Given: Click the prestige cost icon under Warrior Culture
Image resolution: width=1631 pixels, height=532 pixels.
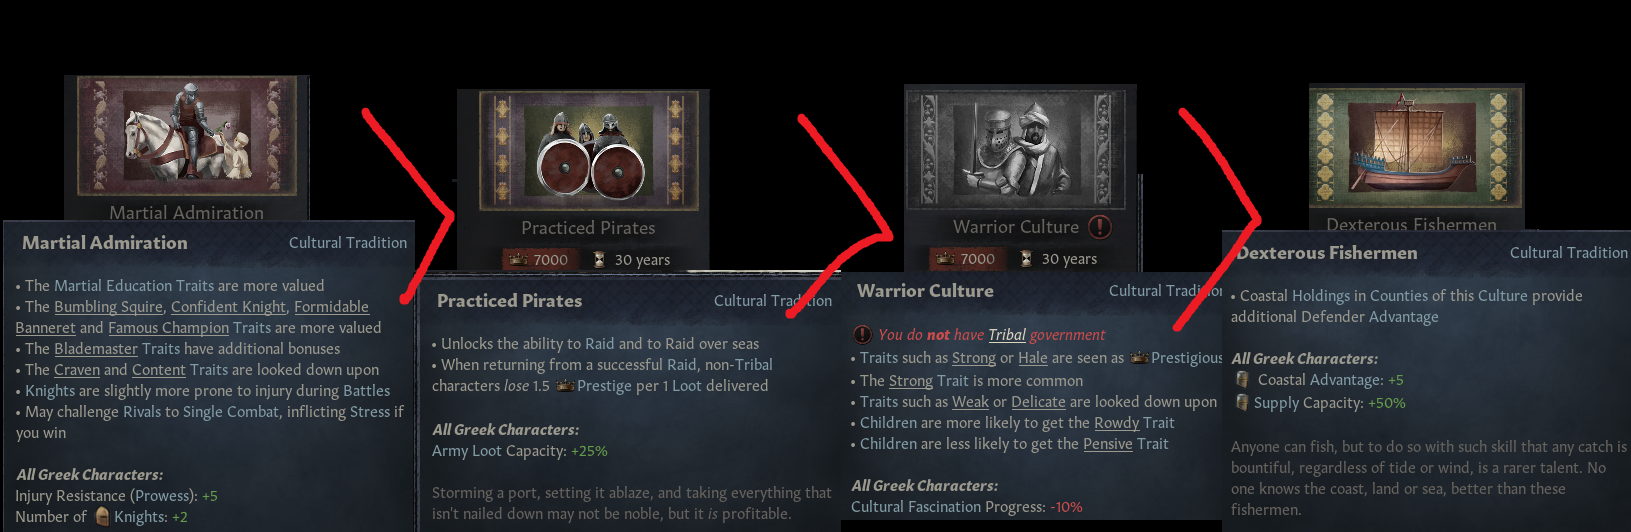Looking at the screenshot, I should [945, 259].
